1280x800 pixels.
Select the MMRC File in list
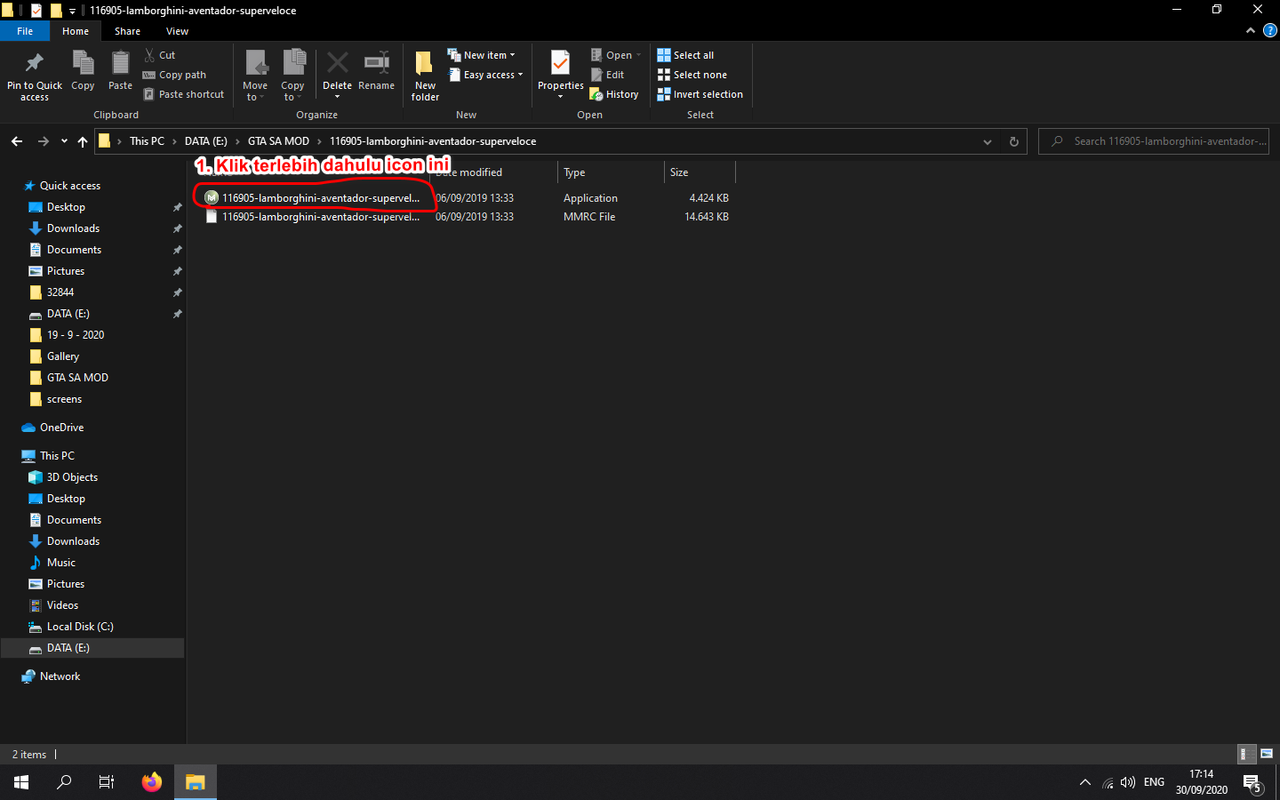point(466,216)
